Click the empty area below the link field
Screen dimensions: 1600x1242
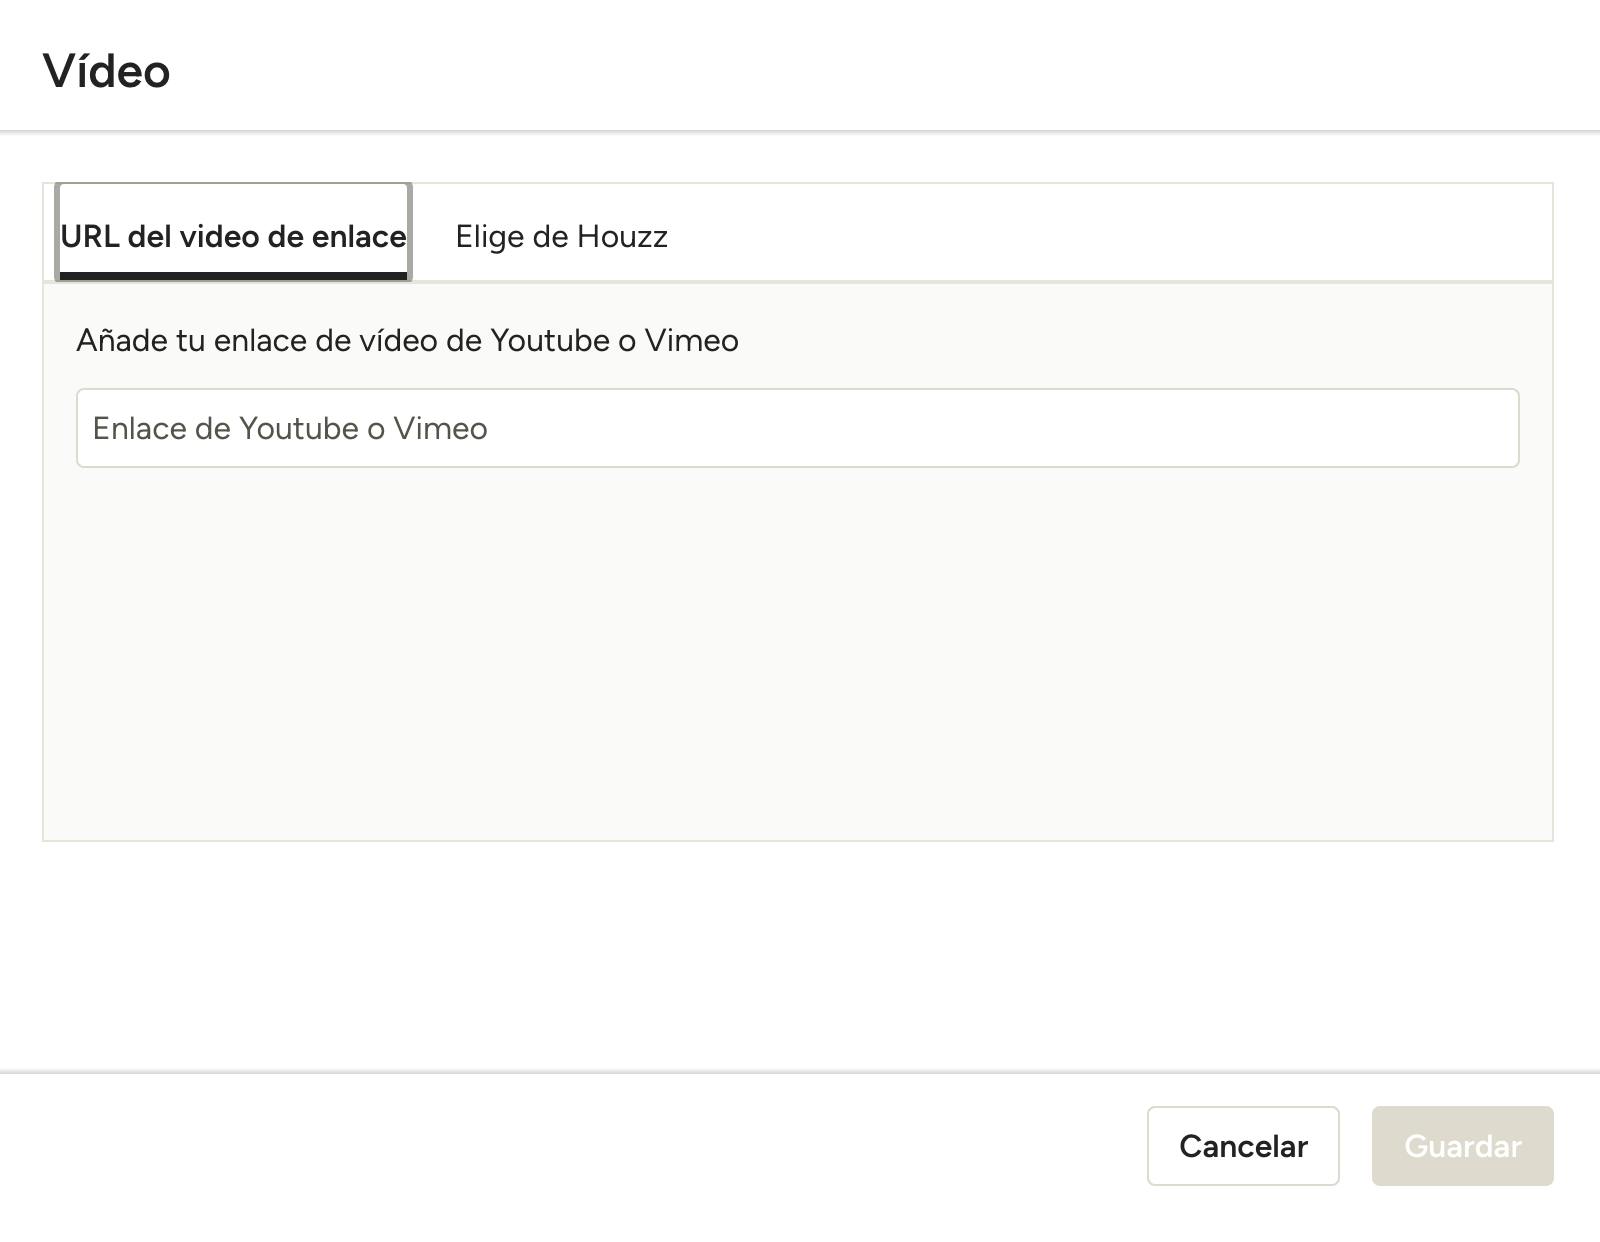coord(798,650)
